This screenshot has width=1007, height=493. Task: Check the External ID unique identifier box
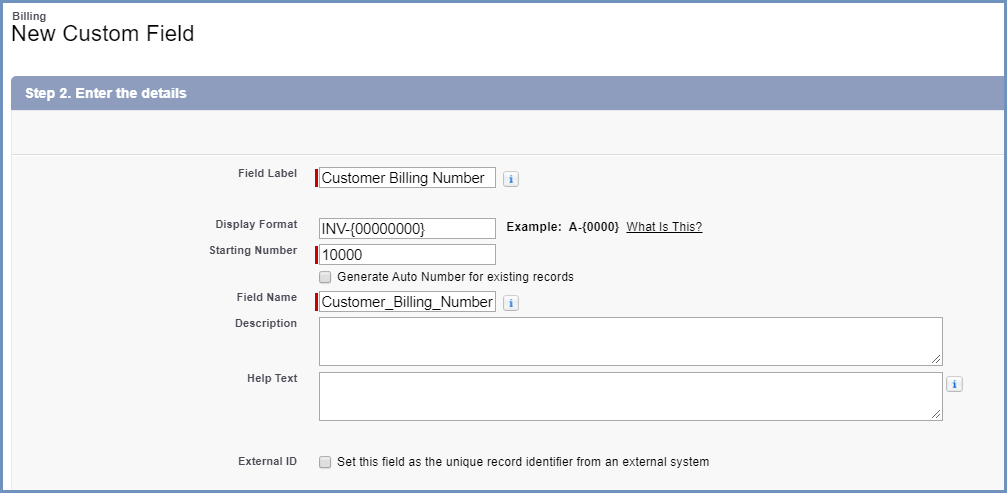coord(325,462)
